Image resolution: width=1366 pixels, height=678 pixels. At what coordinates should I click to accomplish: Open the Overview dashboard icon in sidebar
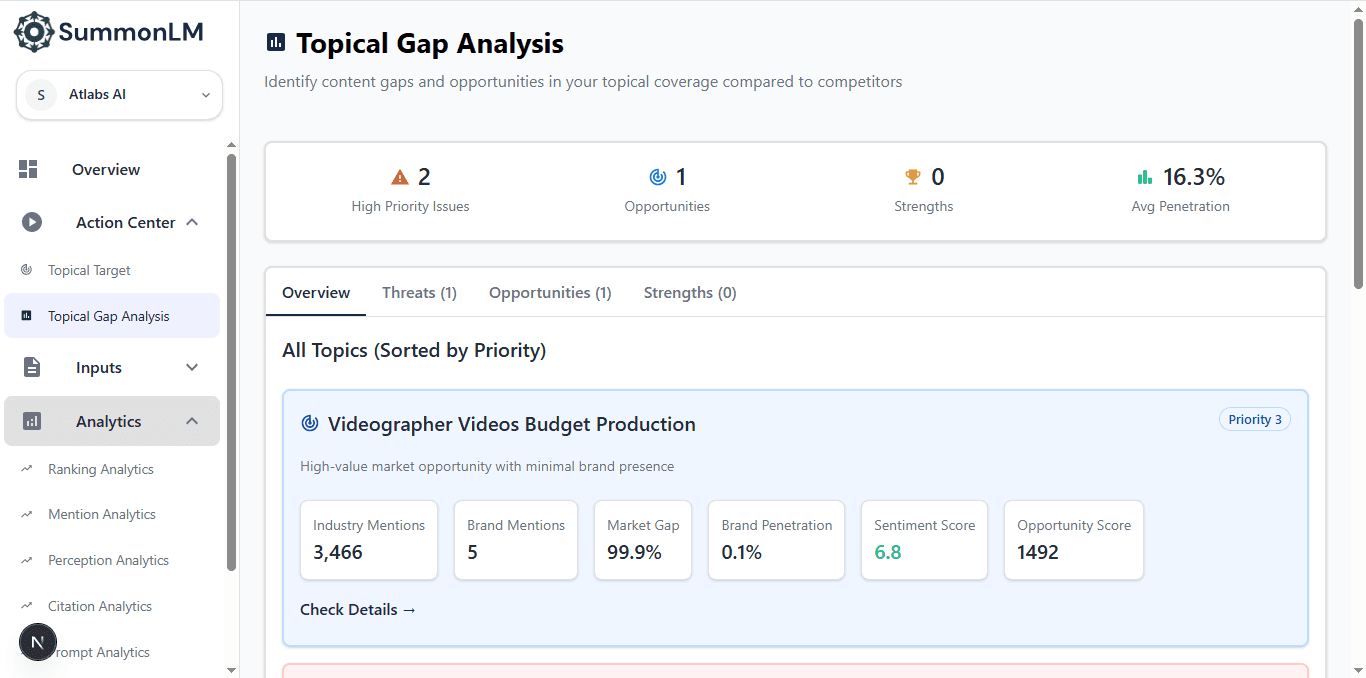click(28, 169)
